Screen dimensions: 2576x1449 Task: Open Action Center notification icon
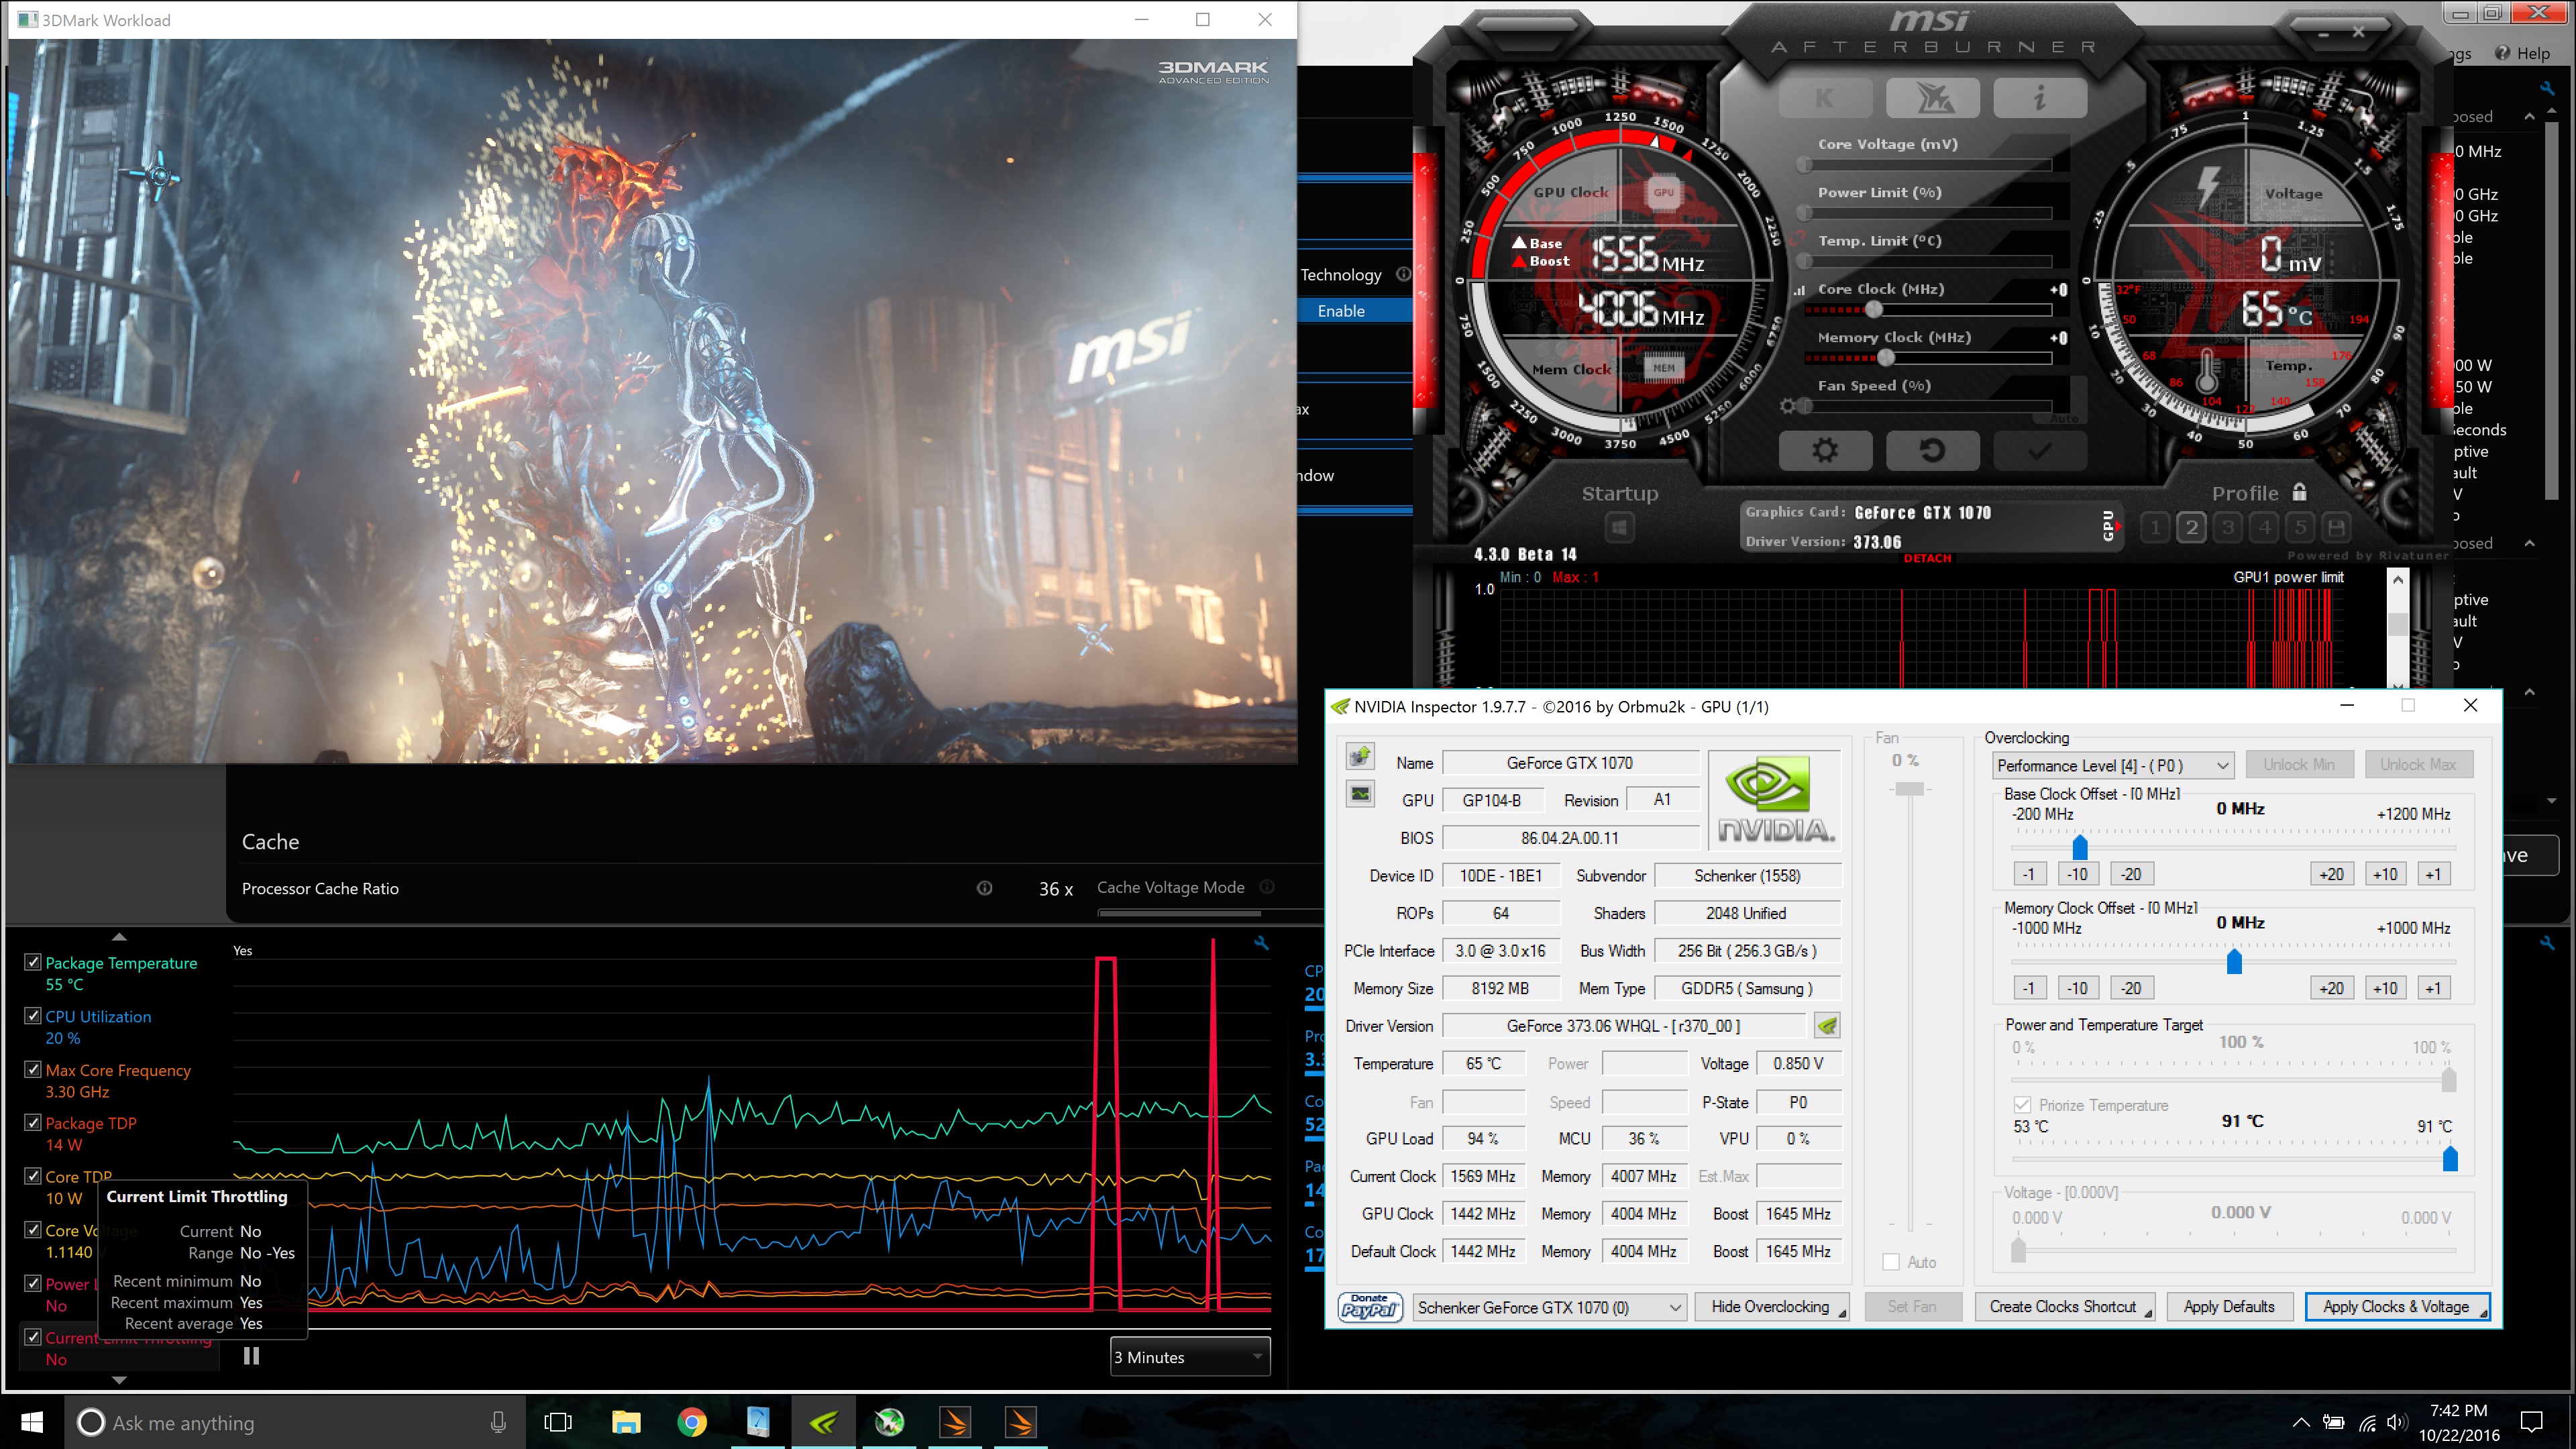click(x=2531, y=1422)
